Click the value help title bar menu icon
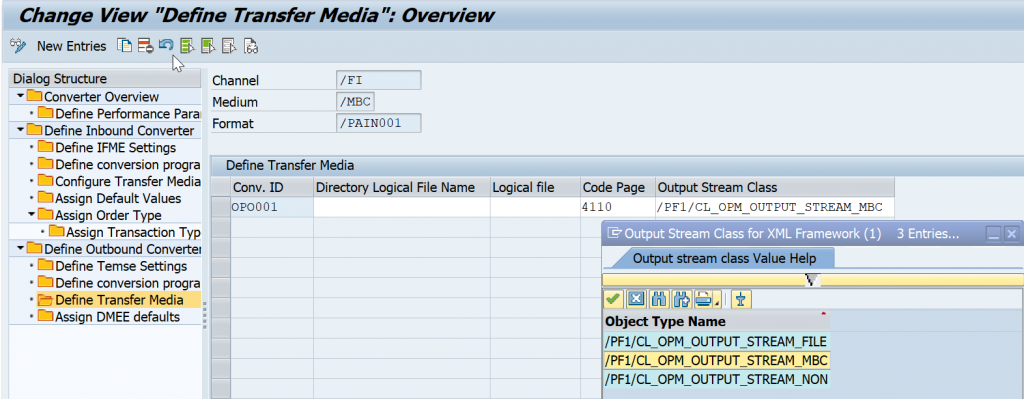Image resolution: width=1024 pixels, height=399 pixels. click(614, 233)
